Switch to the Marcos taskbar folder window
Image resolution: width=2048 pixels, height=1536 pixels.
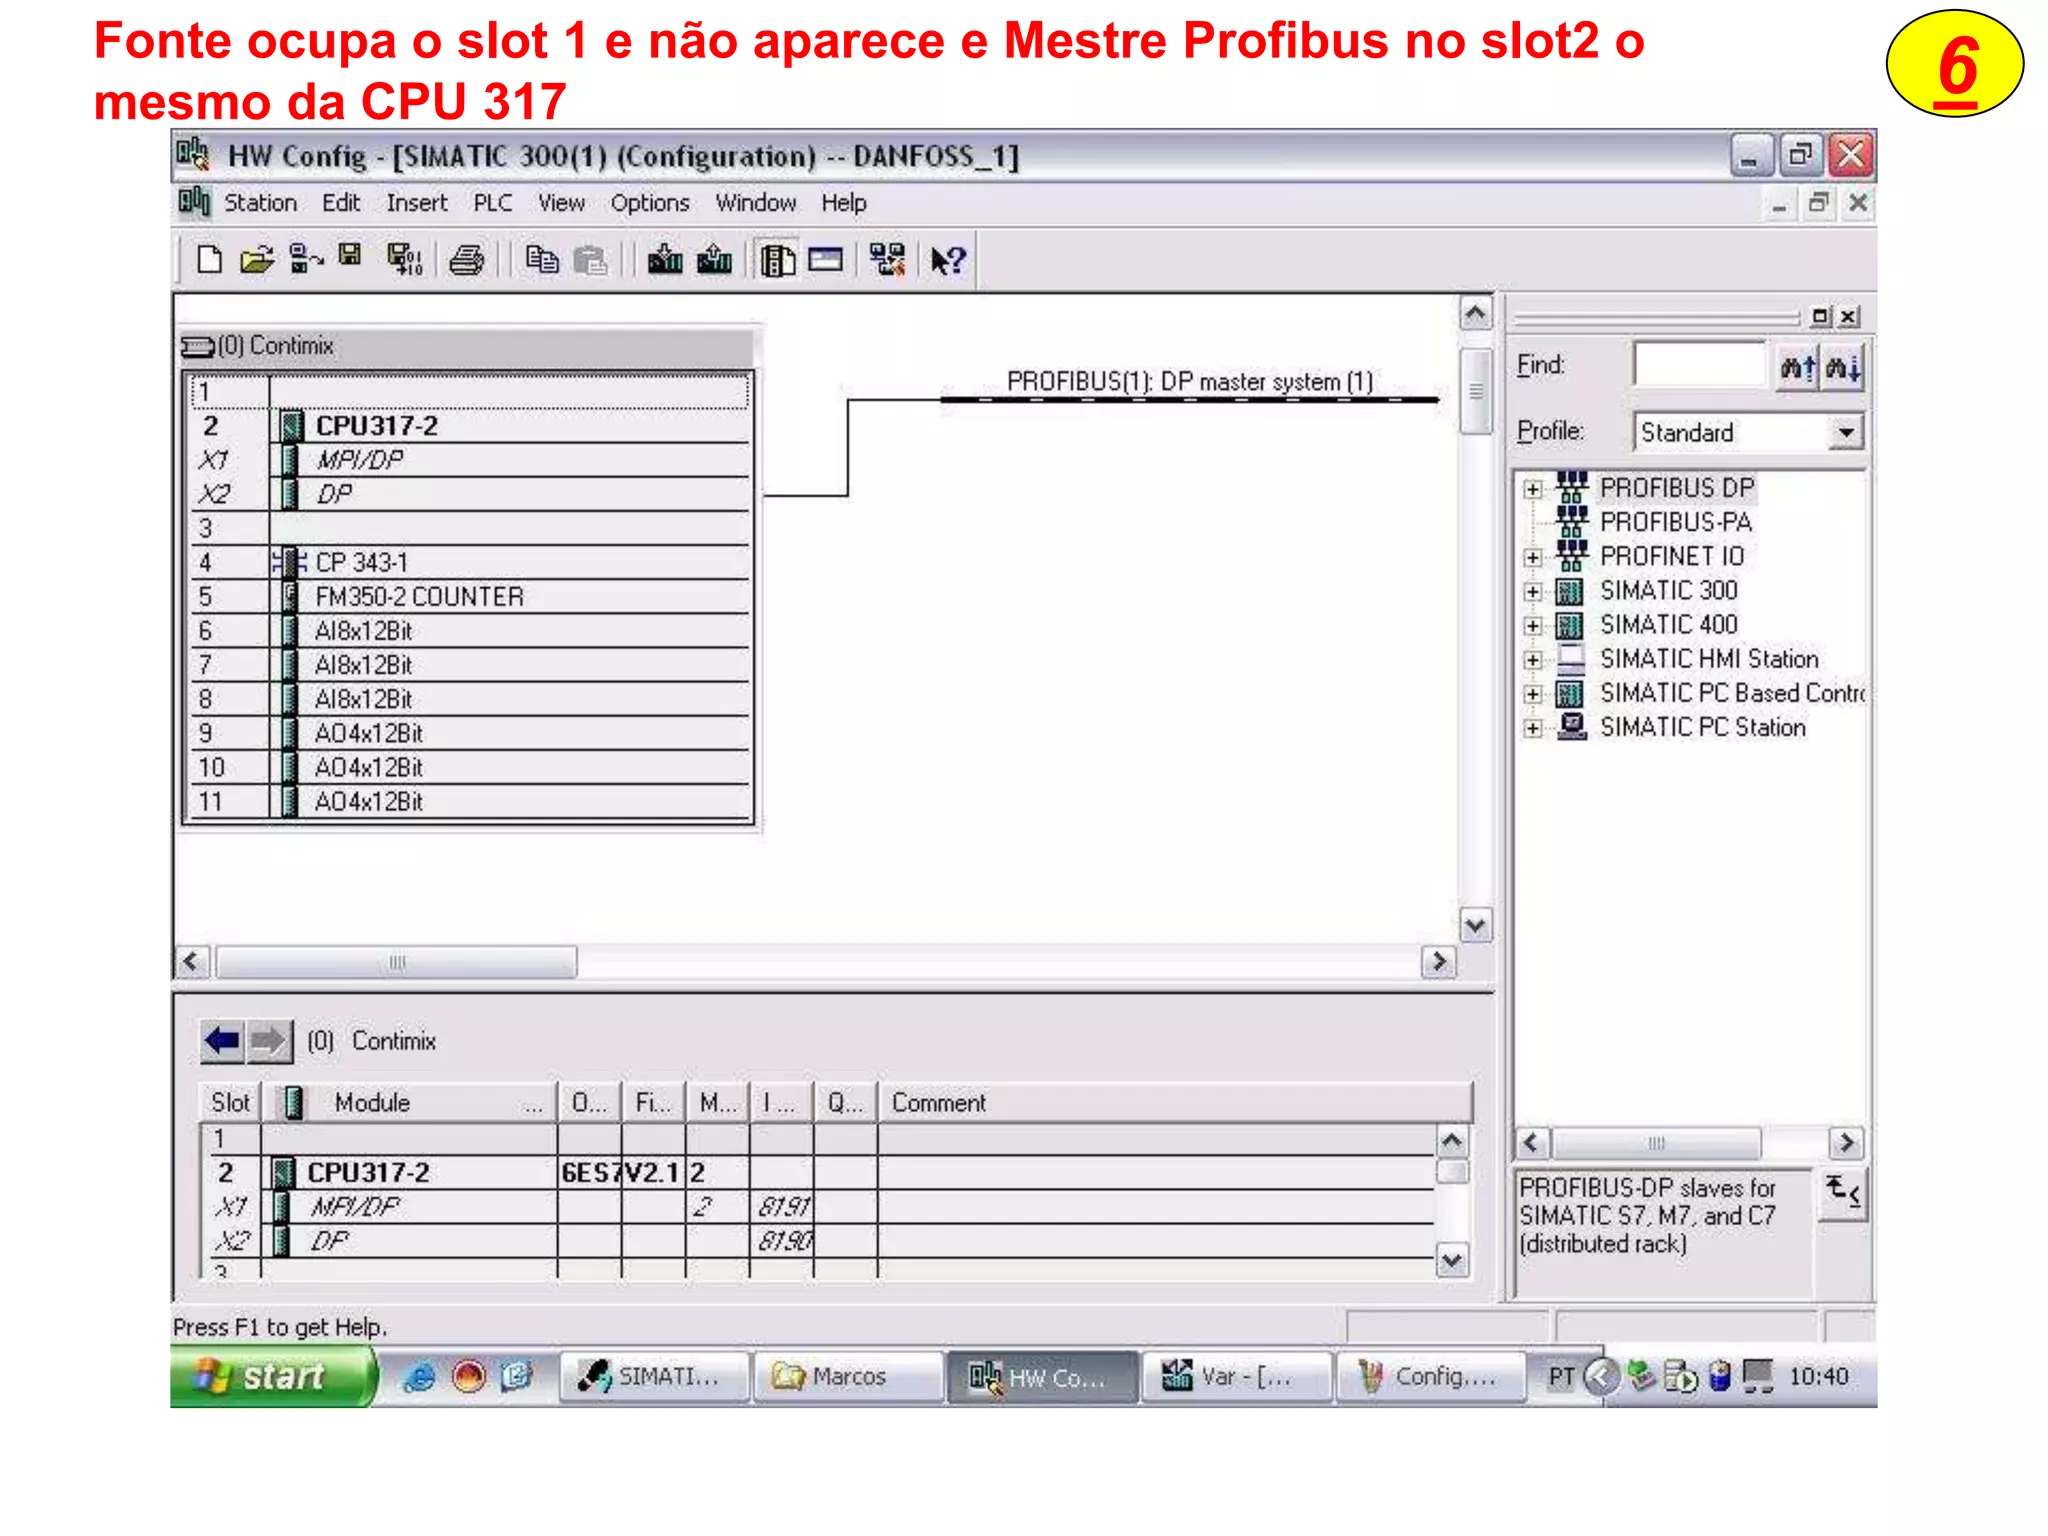[848, 1377]
